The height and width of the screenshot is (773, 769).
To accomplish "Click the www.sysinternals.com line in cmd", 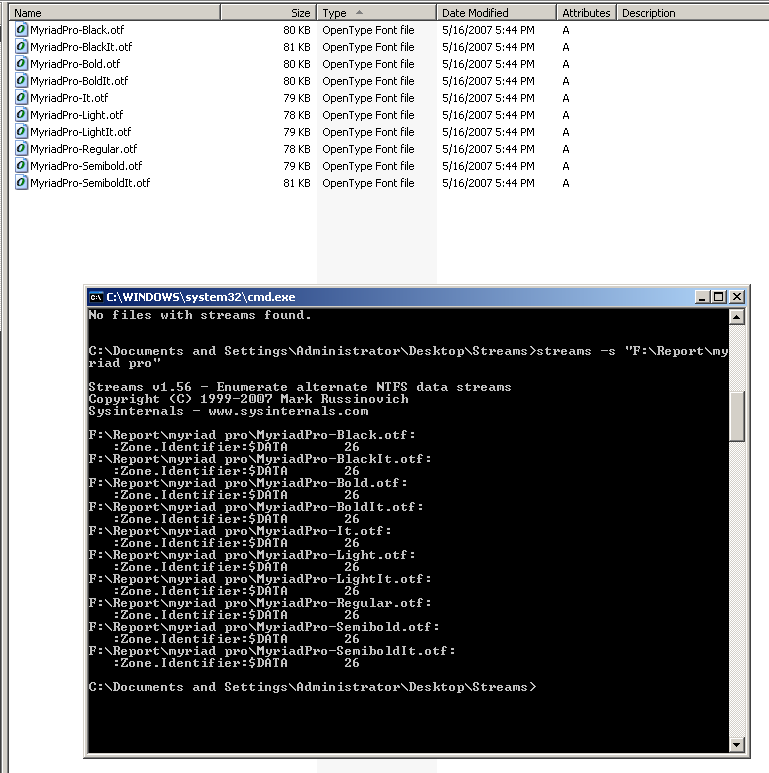I will click(228, 411).
